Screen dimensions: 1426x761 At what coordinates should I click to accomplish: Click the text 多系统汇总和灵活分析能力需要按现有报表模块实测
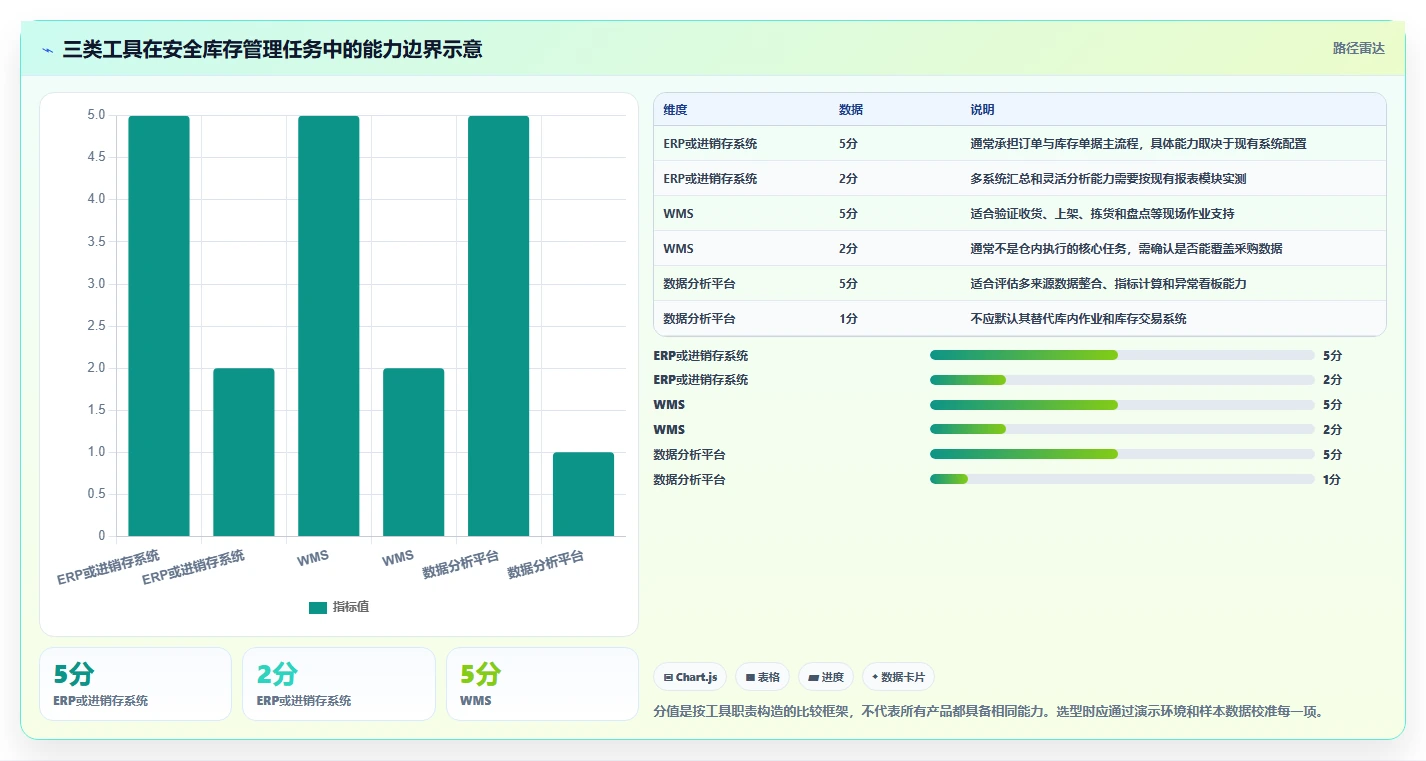(x=1108, y=179)
